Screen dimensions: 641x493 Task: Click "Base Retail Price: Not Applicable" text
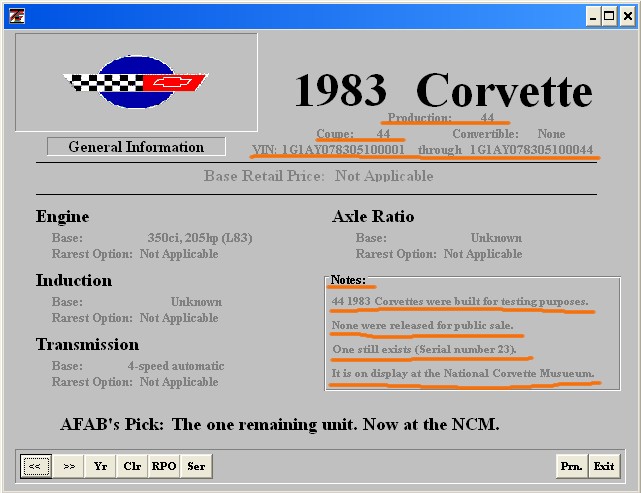[x=318, y=176]
